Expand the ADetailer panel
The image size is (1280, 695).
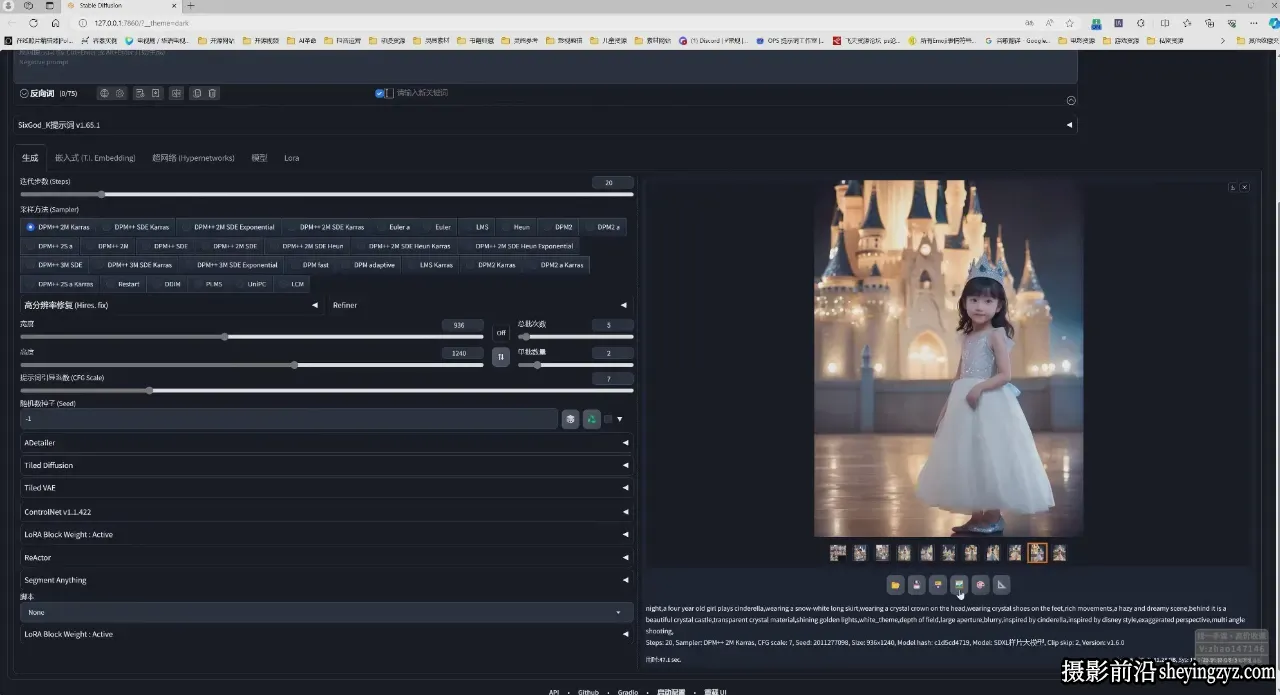pyautogui.click(x=326, y=442)
